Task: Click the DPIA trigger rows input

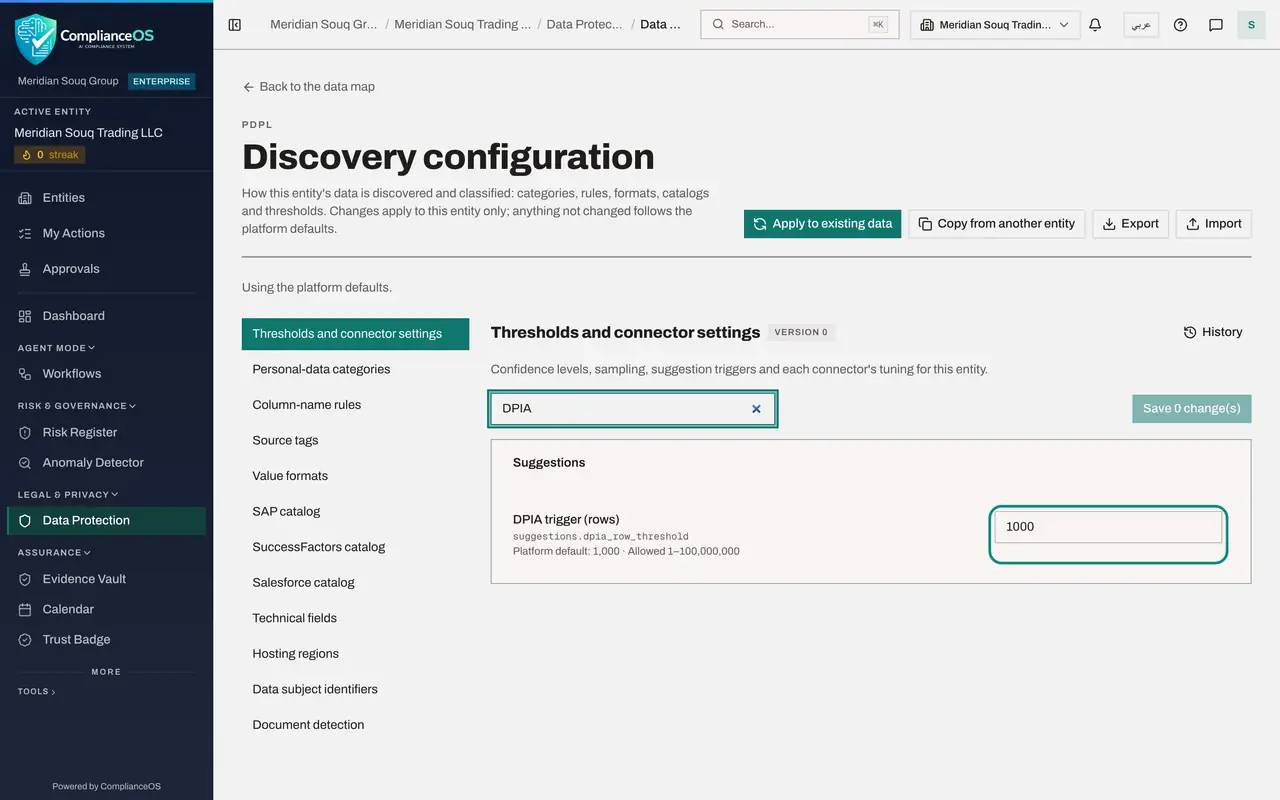Action: tap(1108, 527)
